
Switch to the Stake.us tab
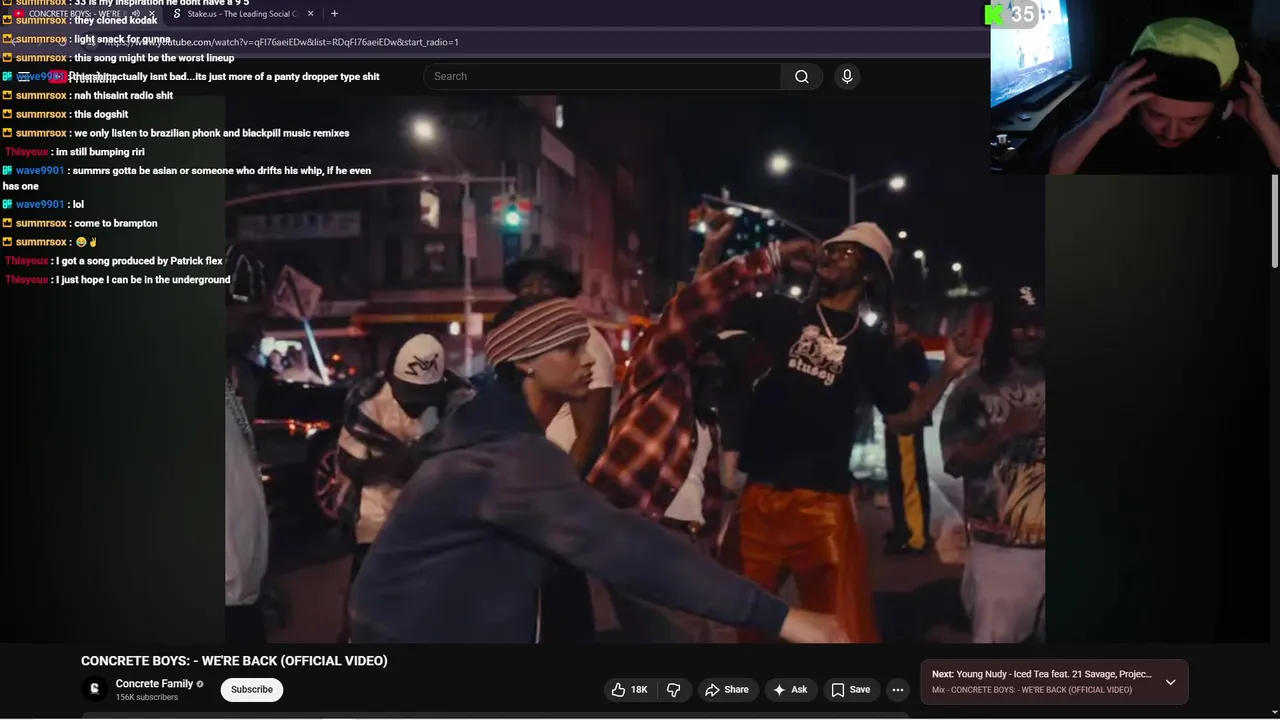tap(243, 14)
